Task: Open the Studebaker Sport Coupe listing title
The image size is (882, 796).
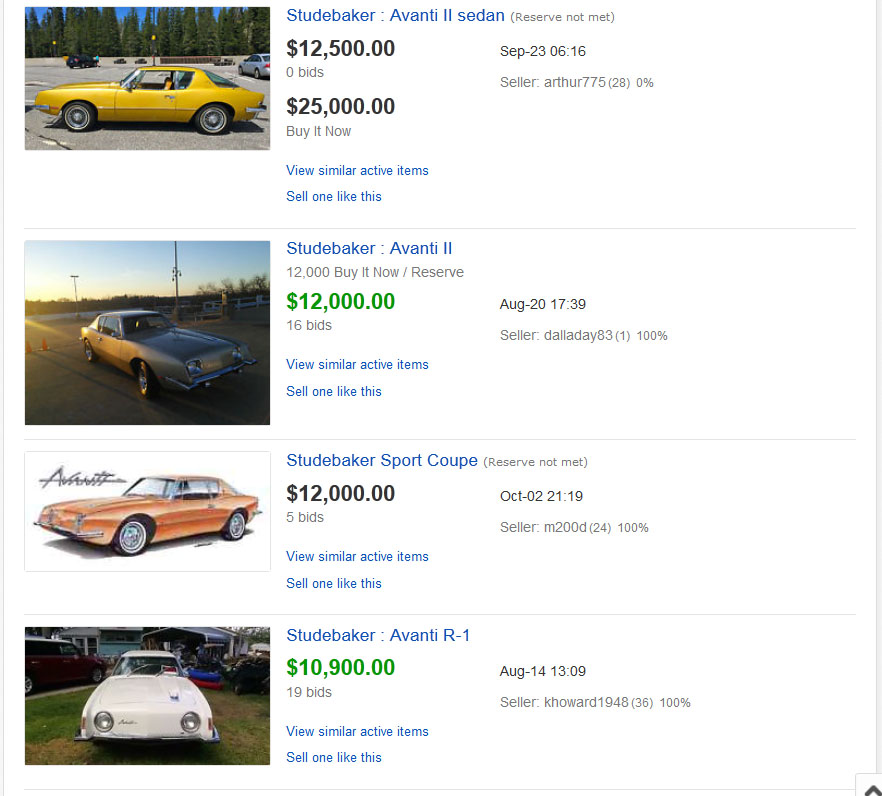Action: pos(382,461)
